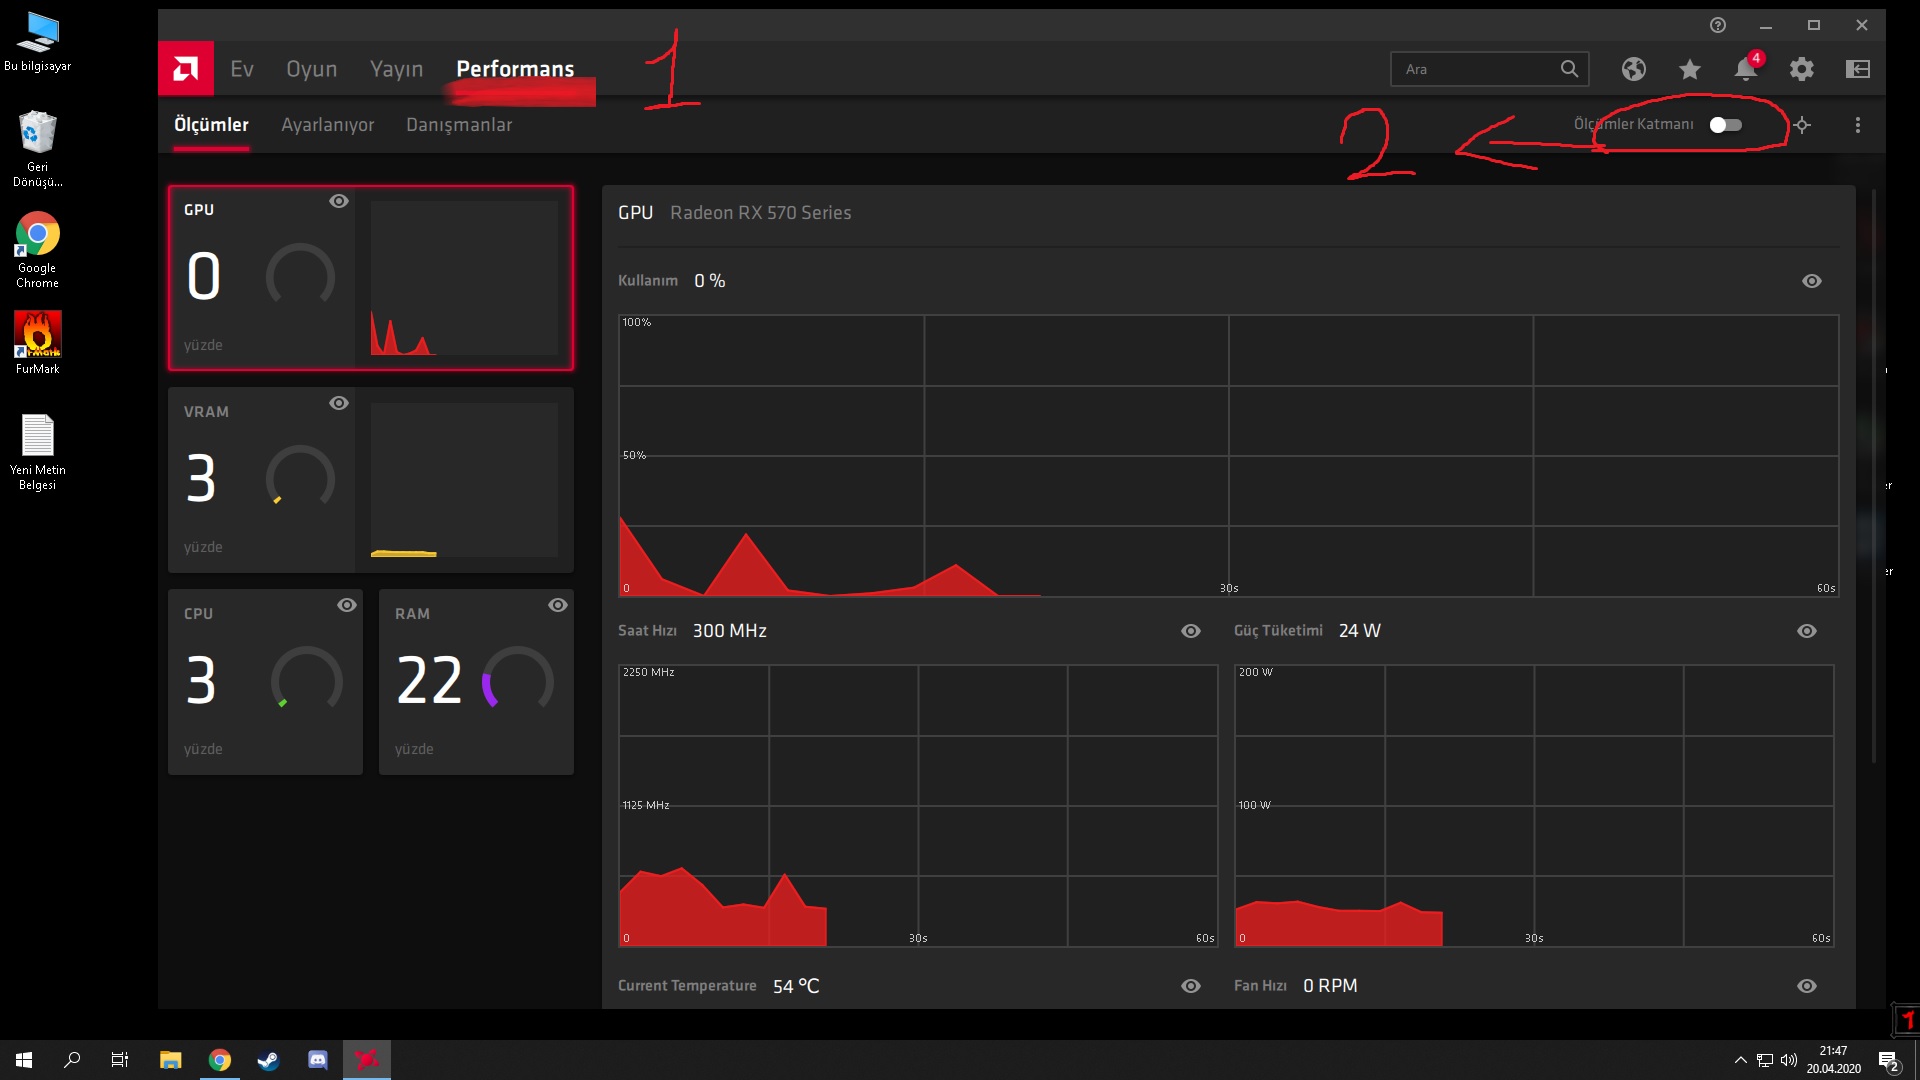Click the taskbar clock and date
The height and width of the screenshot is (1080, 1920).
1833,1060
